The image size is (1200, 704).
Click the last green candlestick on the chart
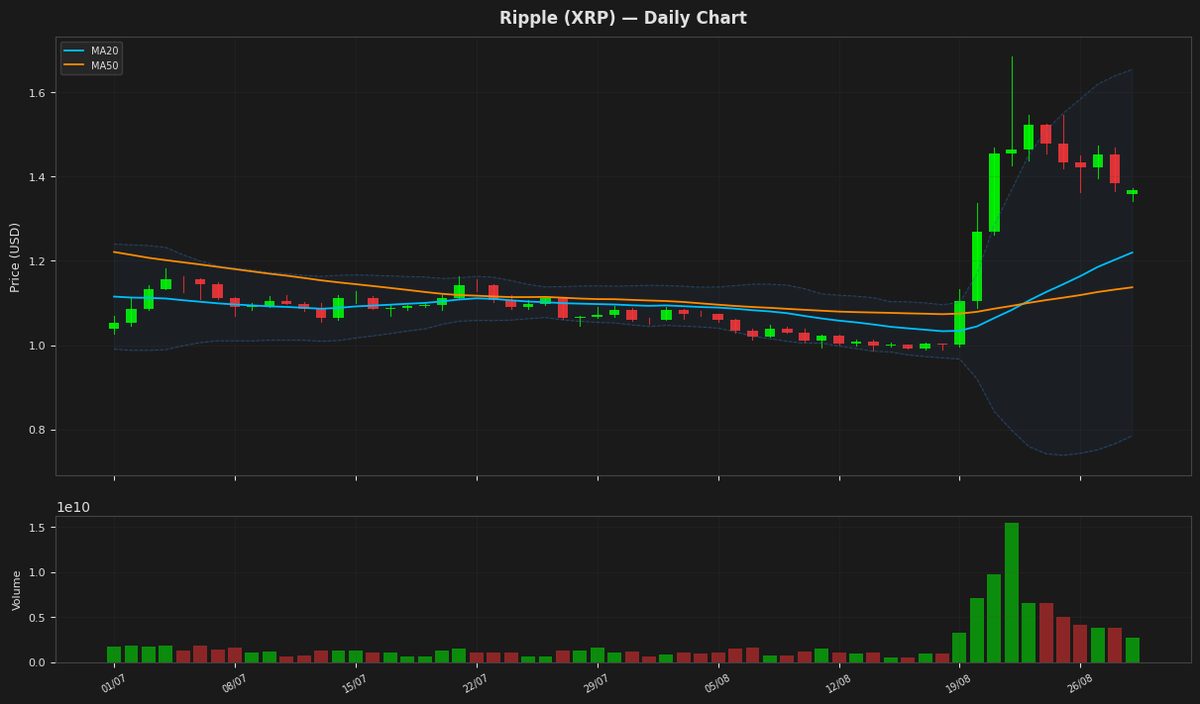click(x=1132, y=192)
